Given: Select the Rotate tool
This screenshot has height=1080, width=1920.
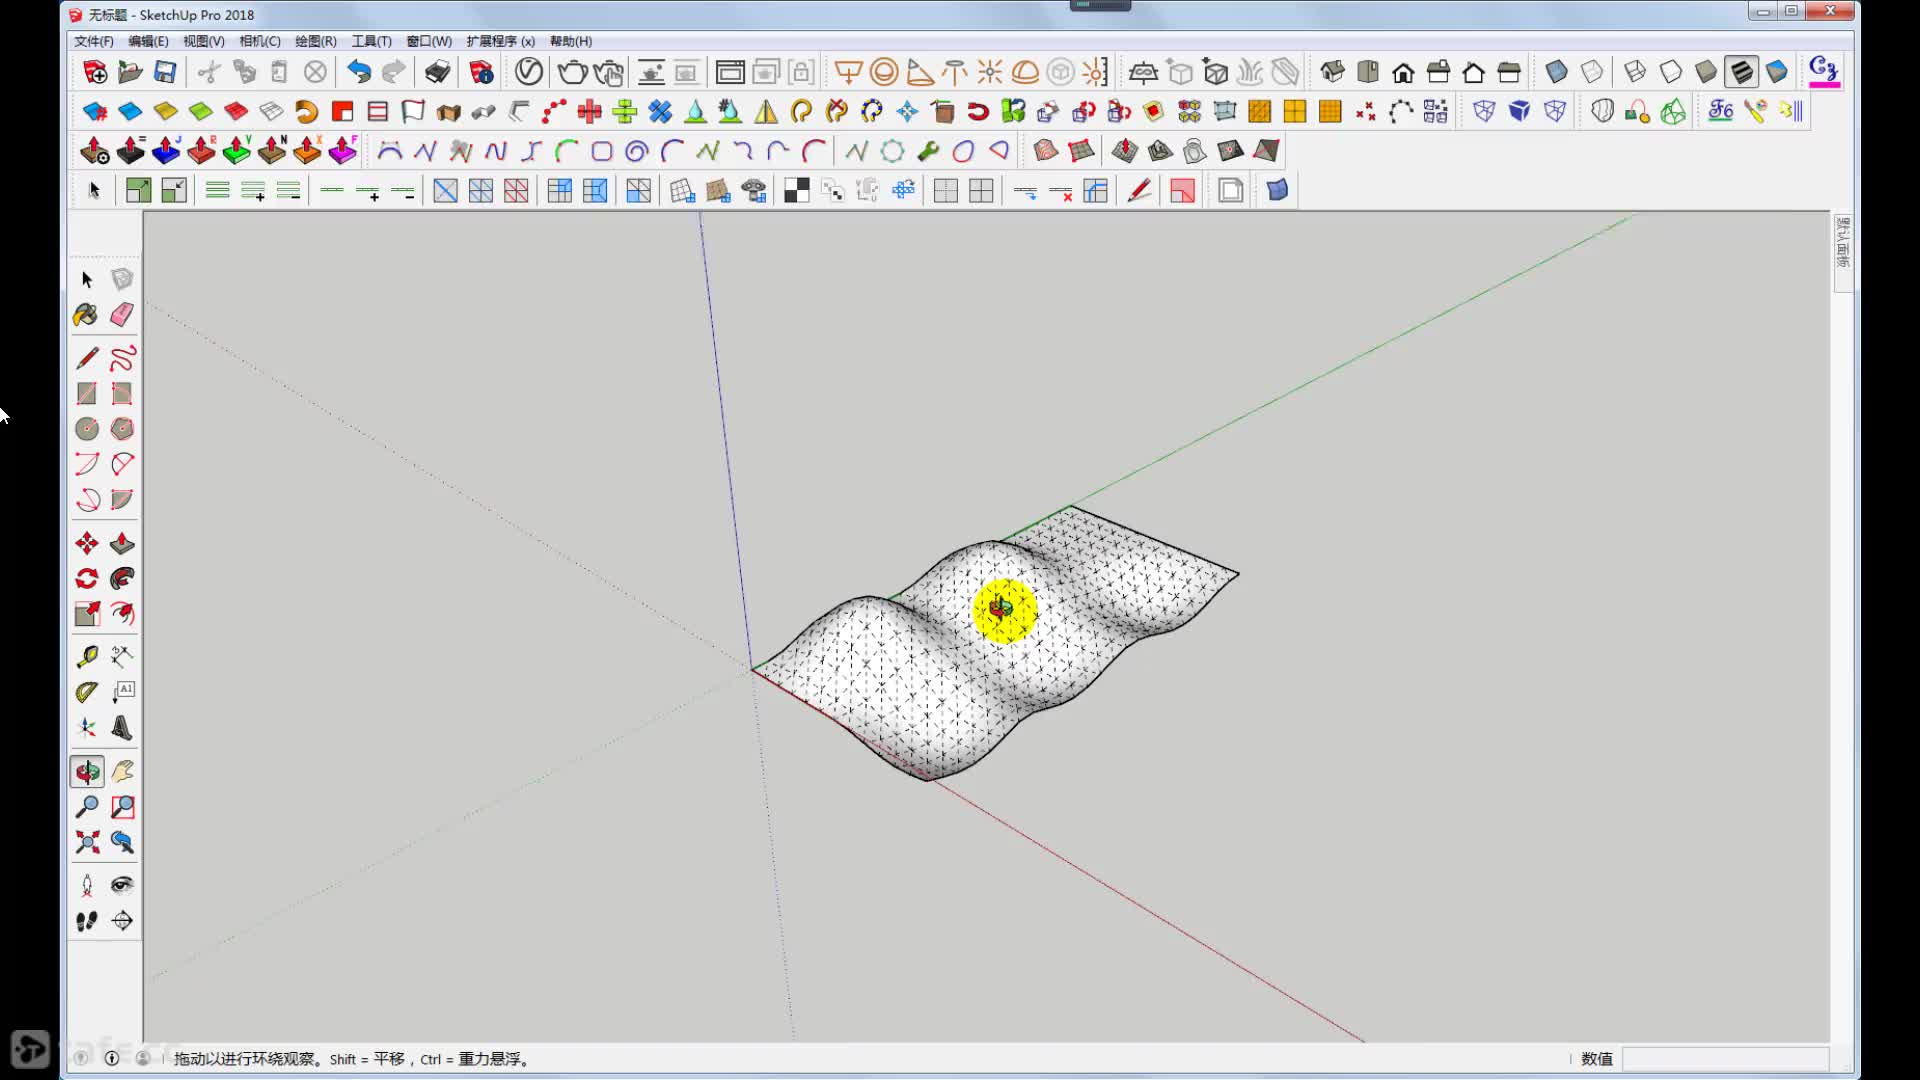Looking at the screenshot, I should click(x=87, y=579).
